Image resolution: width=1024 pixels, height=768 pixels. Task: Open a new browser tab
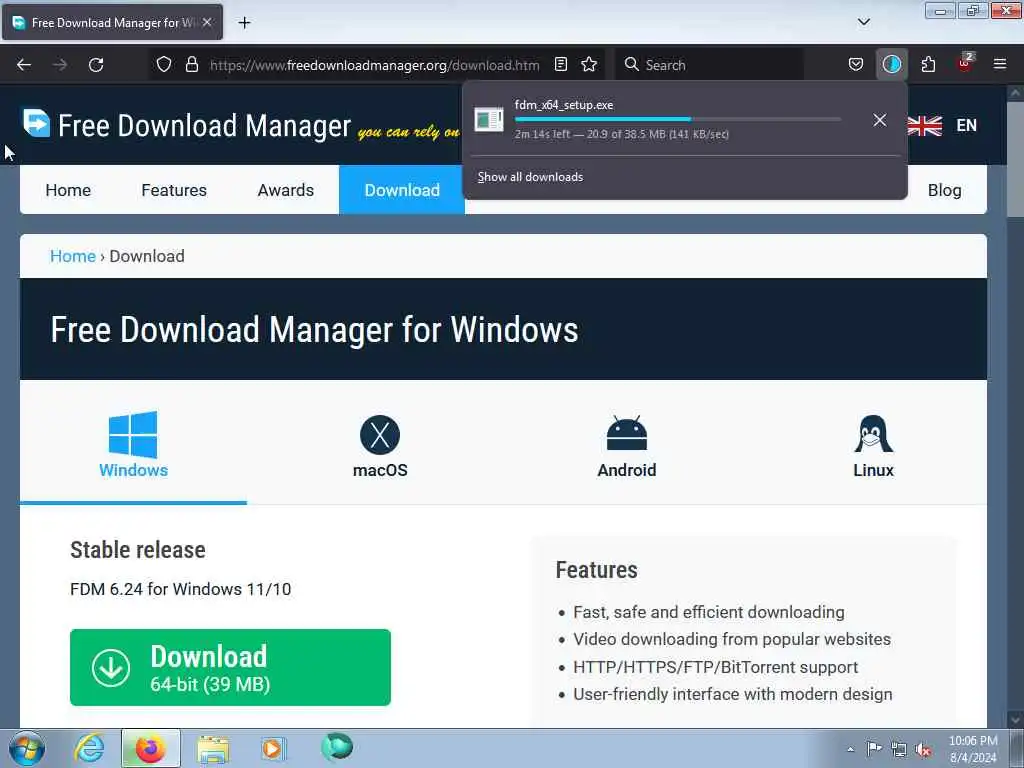pos(244,22)
